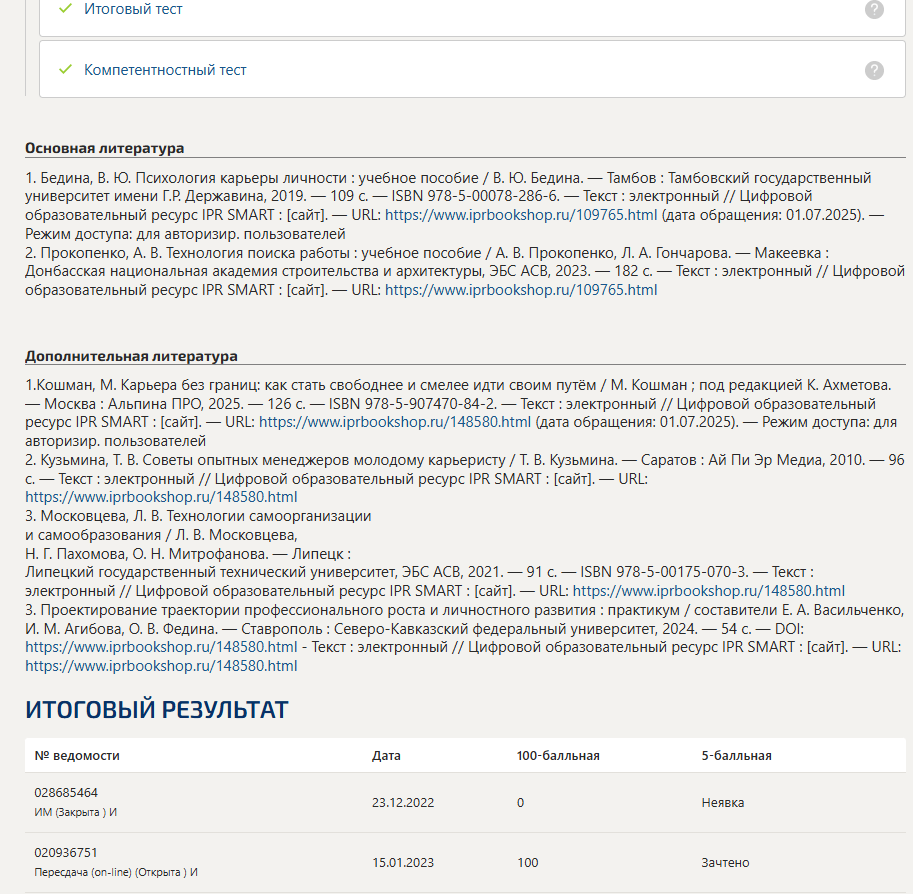Viewport: 913px width, 894px height.
Task: Click help icon beside Итоговый тест
Action: [x=873, y=9]
